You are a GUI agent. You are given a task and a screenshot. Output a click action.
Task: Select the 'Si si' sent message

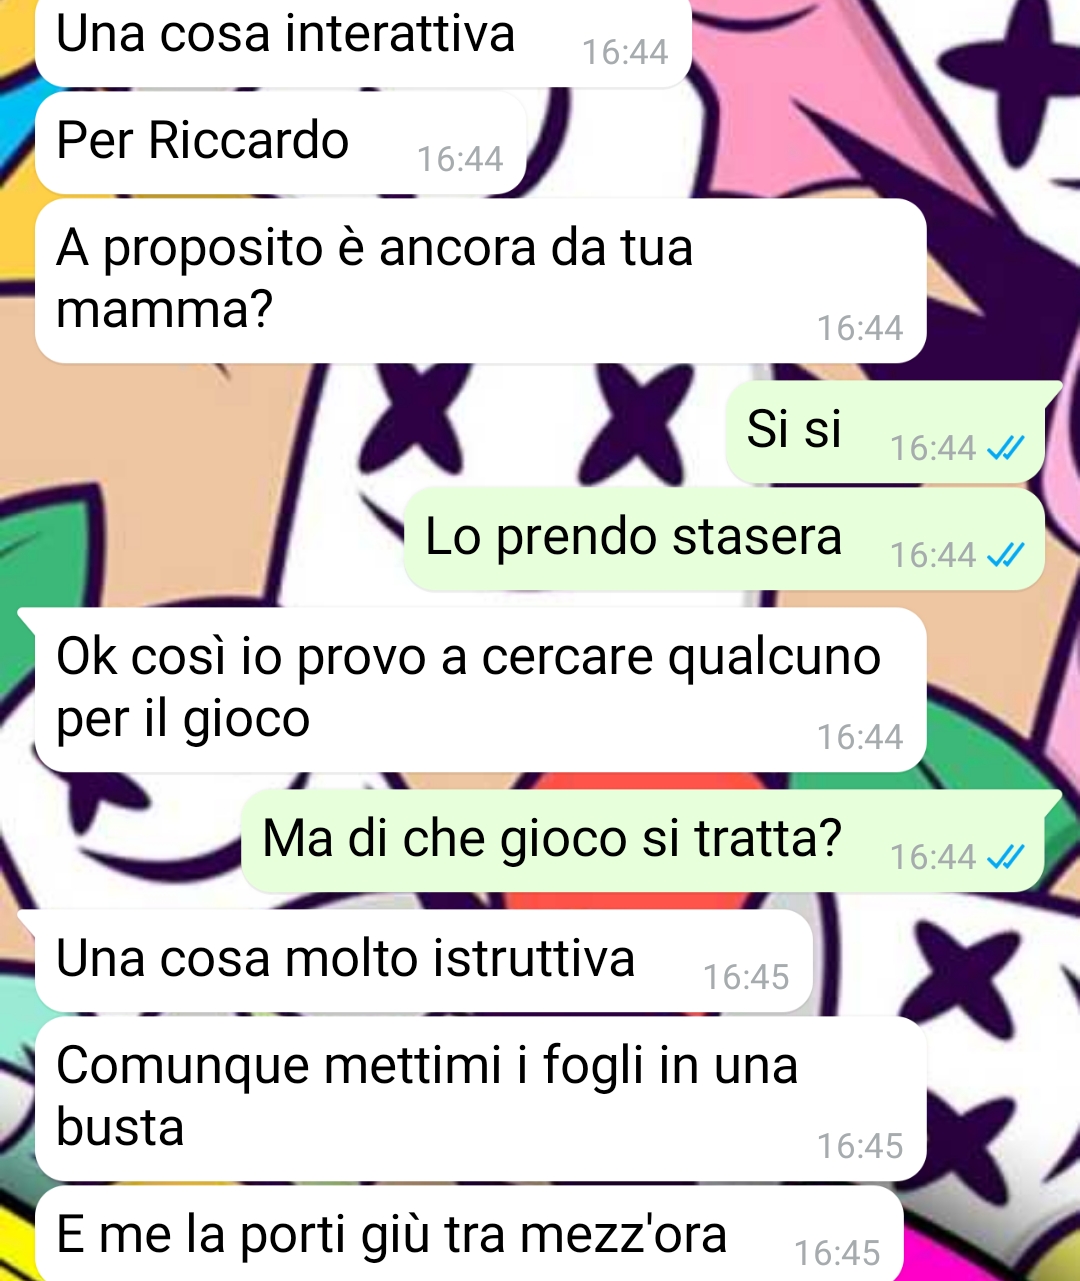pos(885,432)
